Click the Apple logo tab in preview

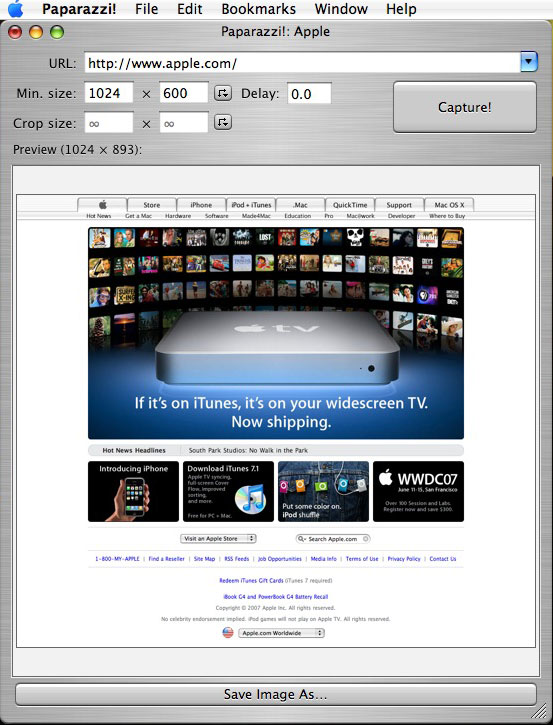[102, 204]
